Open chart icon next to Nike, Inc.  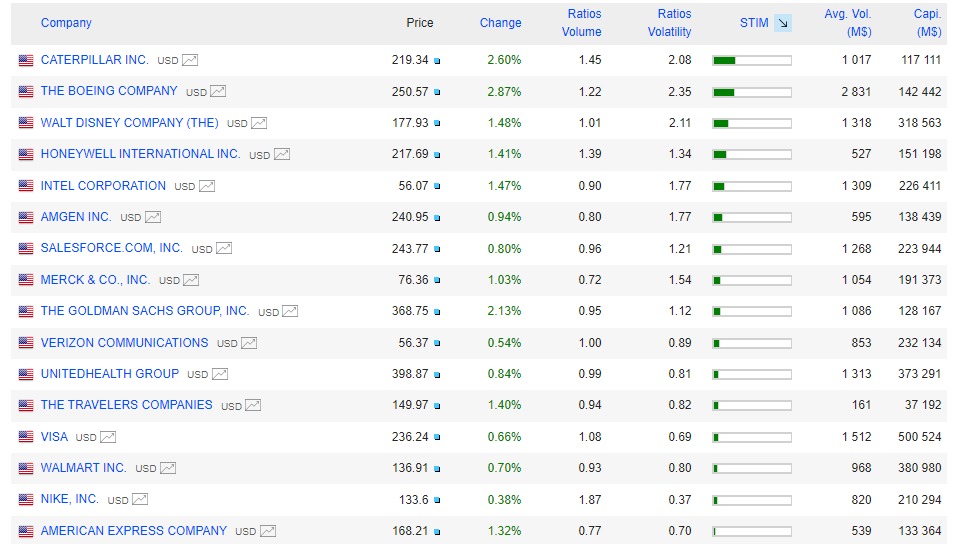pyautogui.click(x=140, y=500)
